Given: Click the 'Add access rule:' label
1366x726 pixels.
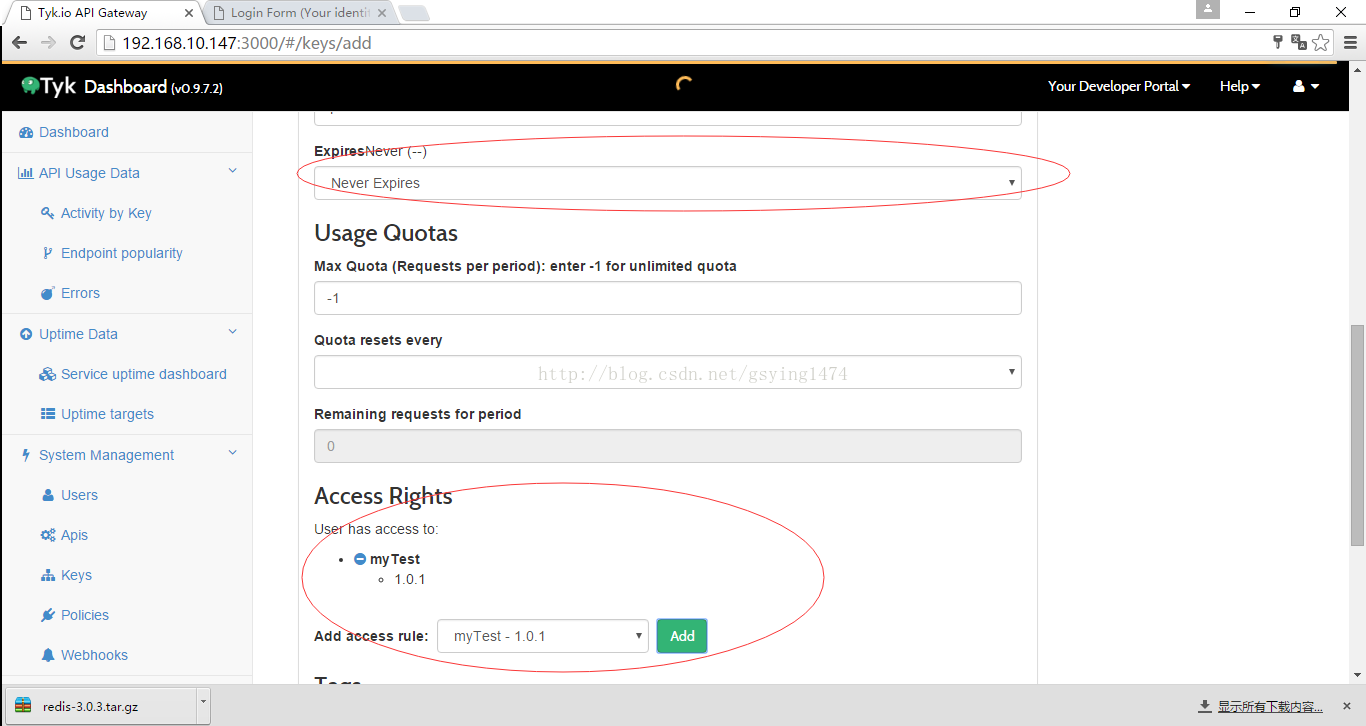Looking at the screenshot, I should pos(371,636).
